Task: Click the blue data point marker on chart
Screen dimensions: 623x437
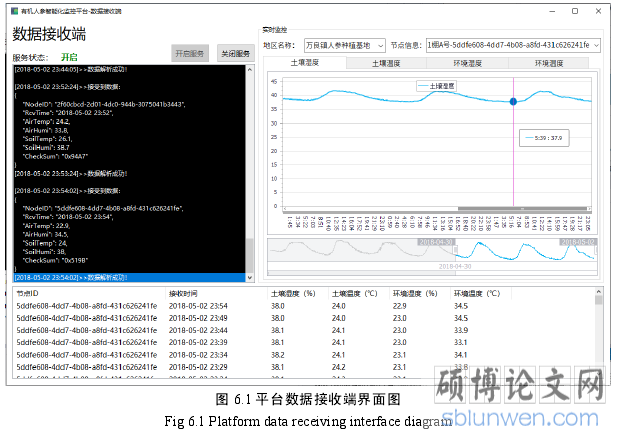Action: (x=513, y=102)
